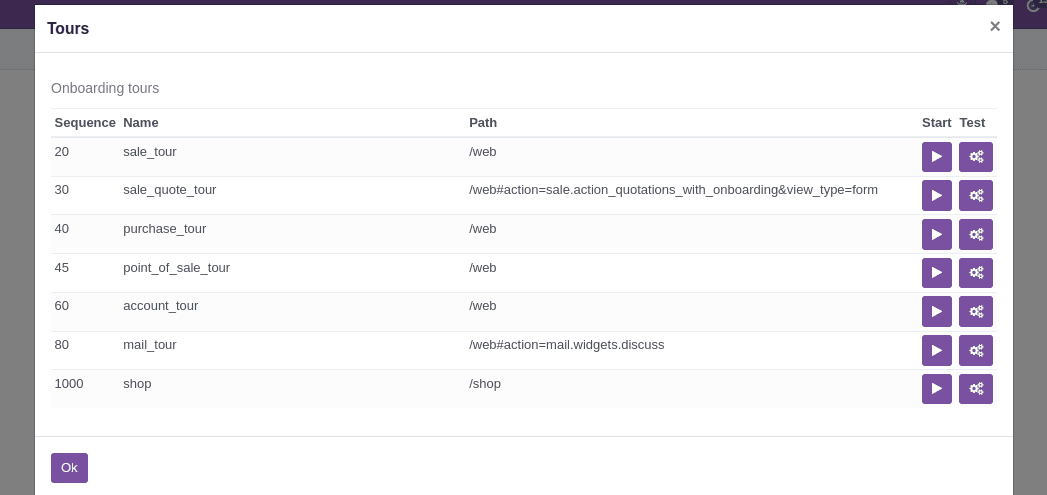
Task: Start the sale_tour onboarding tour
Action: (937, 156)
